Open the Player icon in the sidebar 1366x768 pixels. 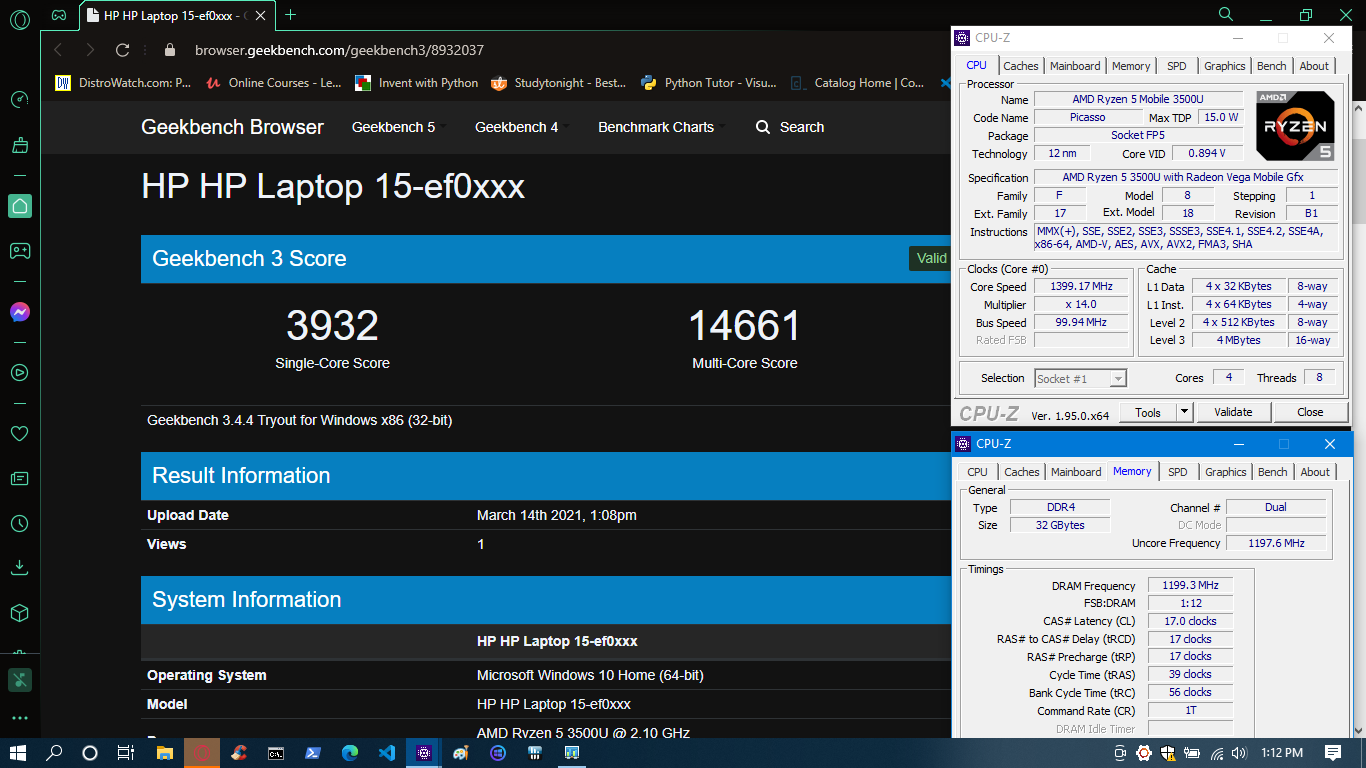[x=19, y=373]
